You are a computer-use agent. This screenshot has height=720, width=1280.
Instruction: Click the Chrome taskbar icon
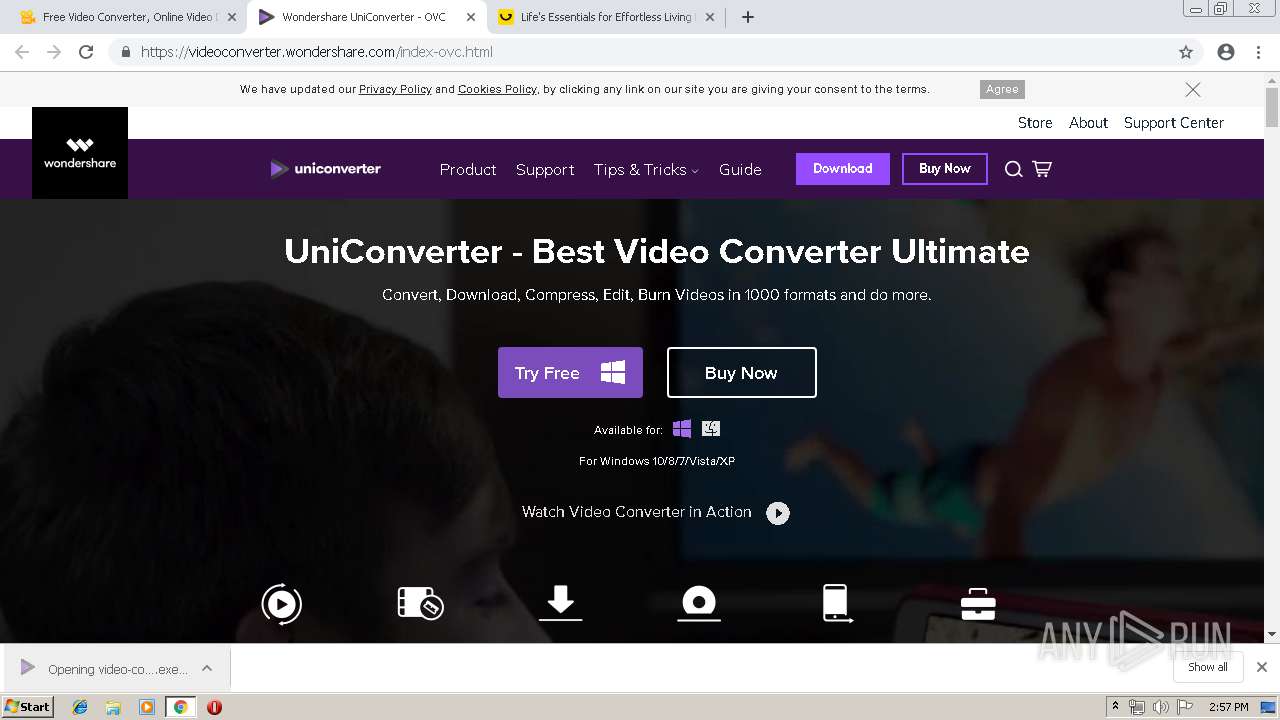(180, 707)
